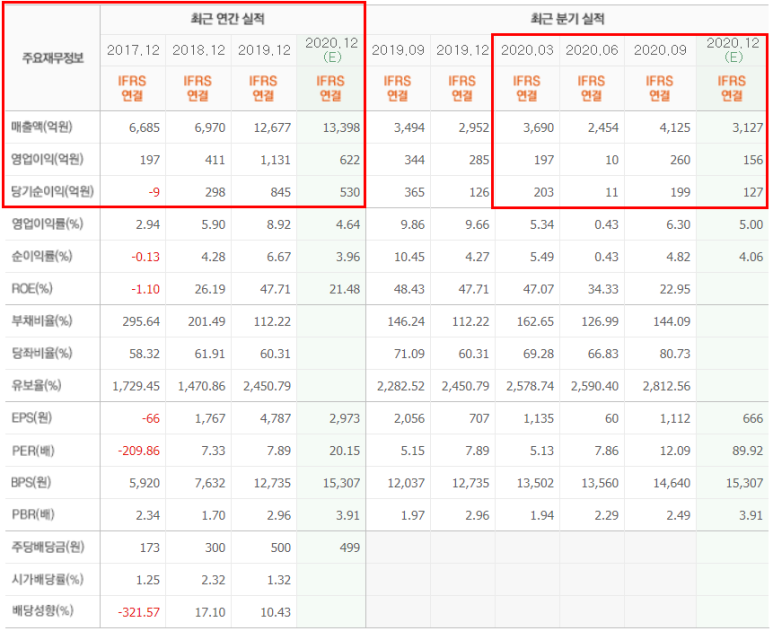The height and width of the screenshot is (631, 773).
Task: Click the BPS(원) row label
Action: 31,483
